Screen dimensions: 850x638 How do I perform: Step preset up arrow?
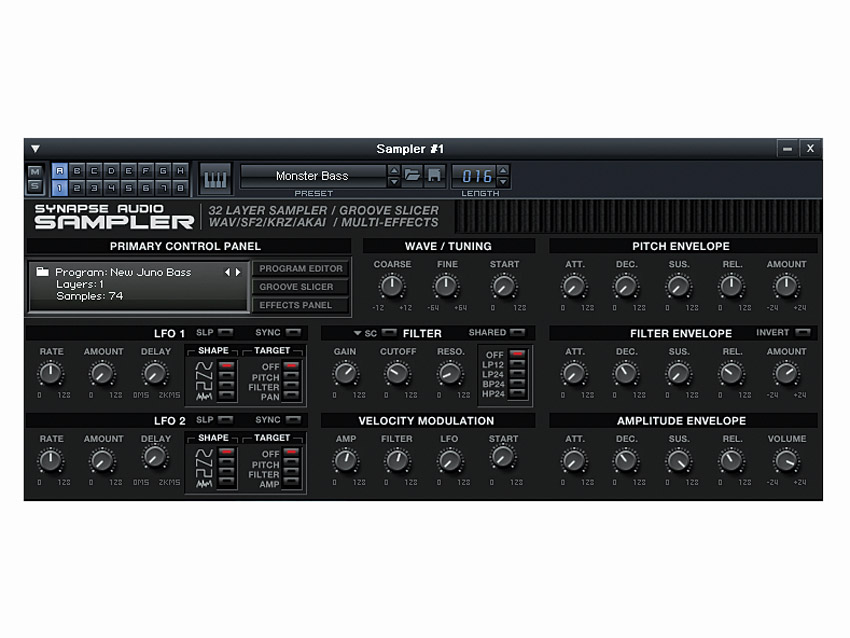click(394, 170)
